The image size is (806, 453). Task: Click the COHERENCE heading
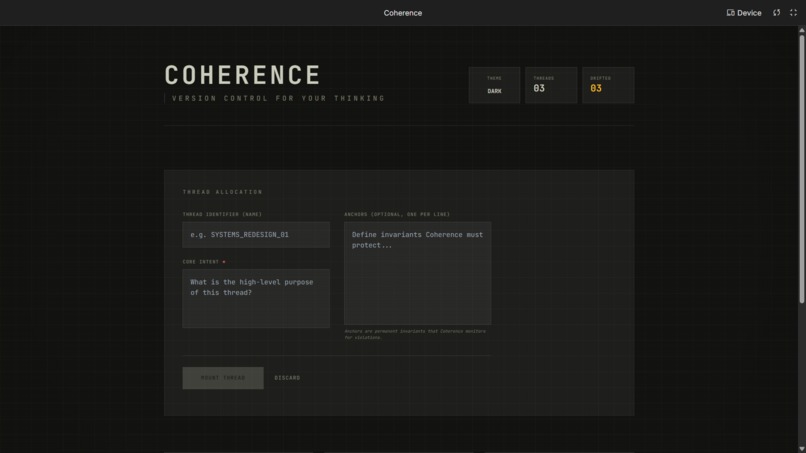tap(243, 75)
